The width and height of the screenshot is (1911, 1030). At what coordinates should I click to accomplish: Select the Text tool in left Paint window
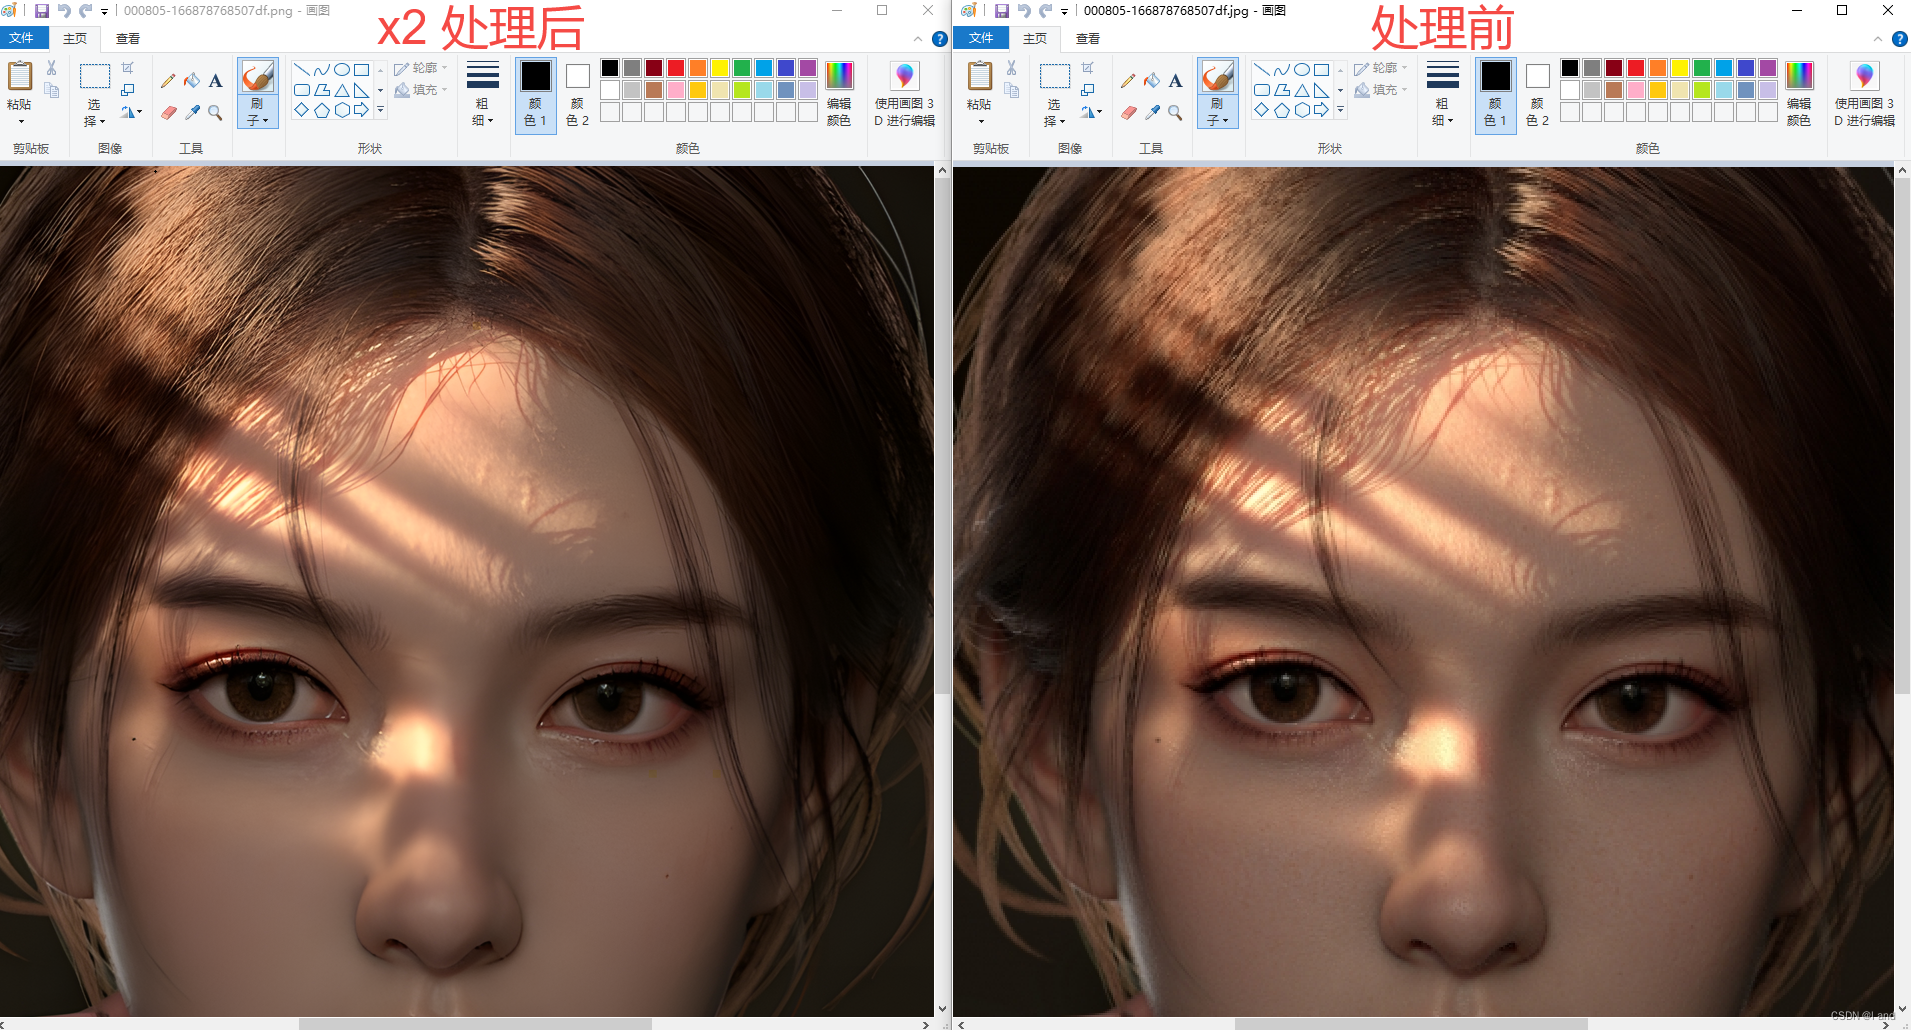click(x=215, y=81)
